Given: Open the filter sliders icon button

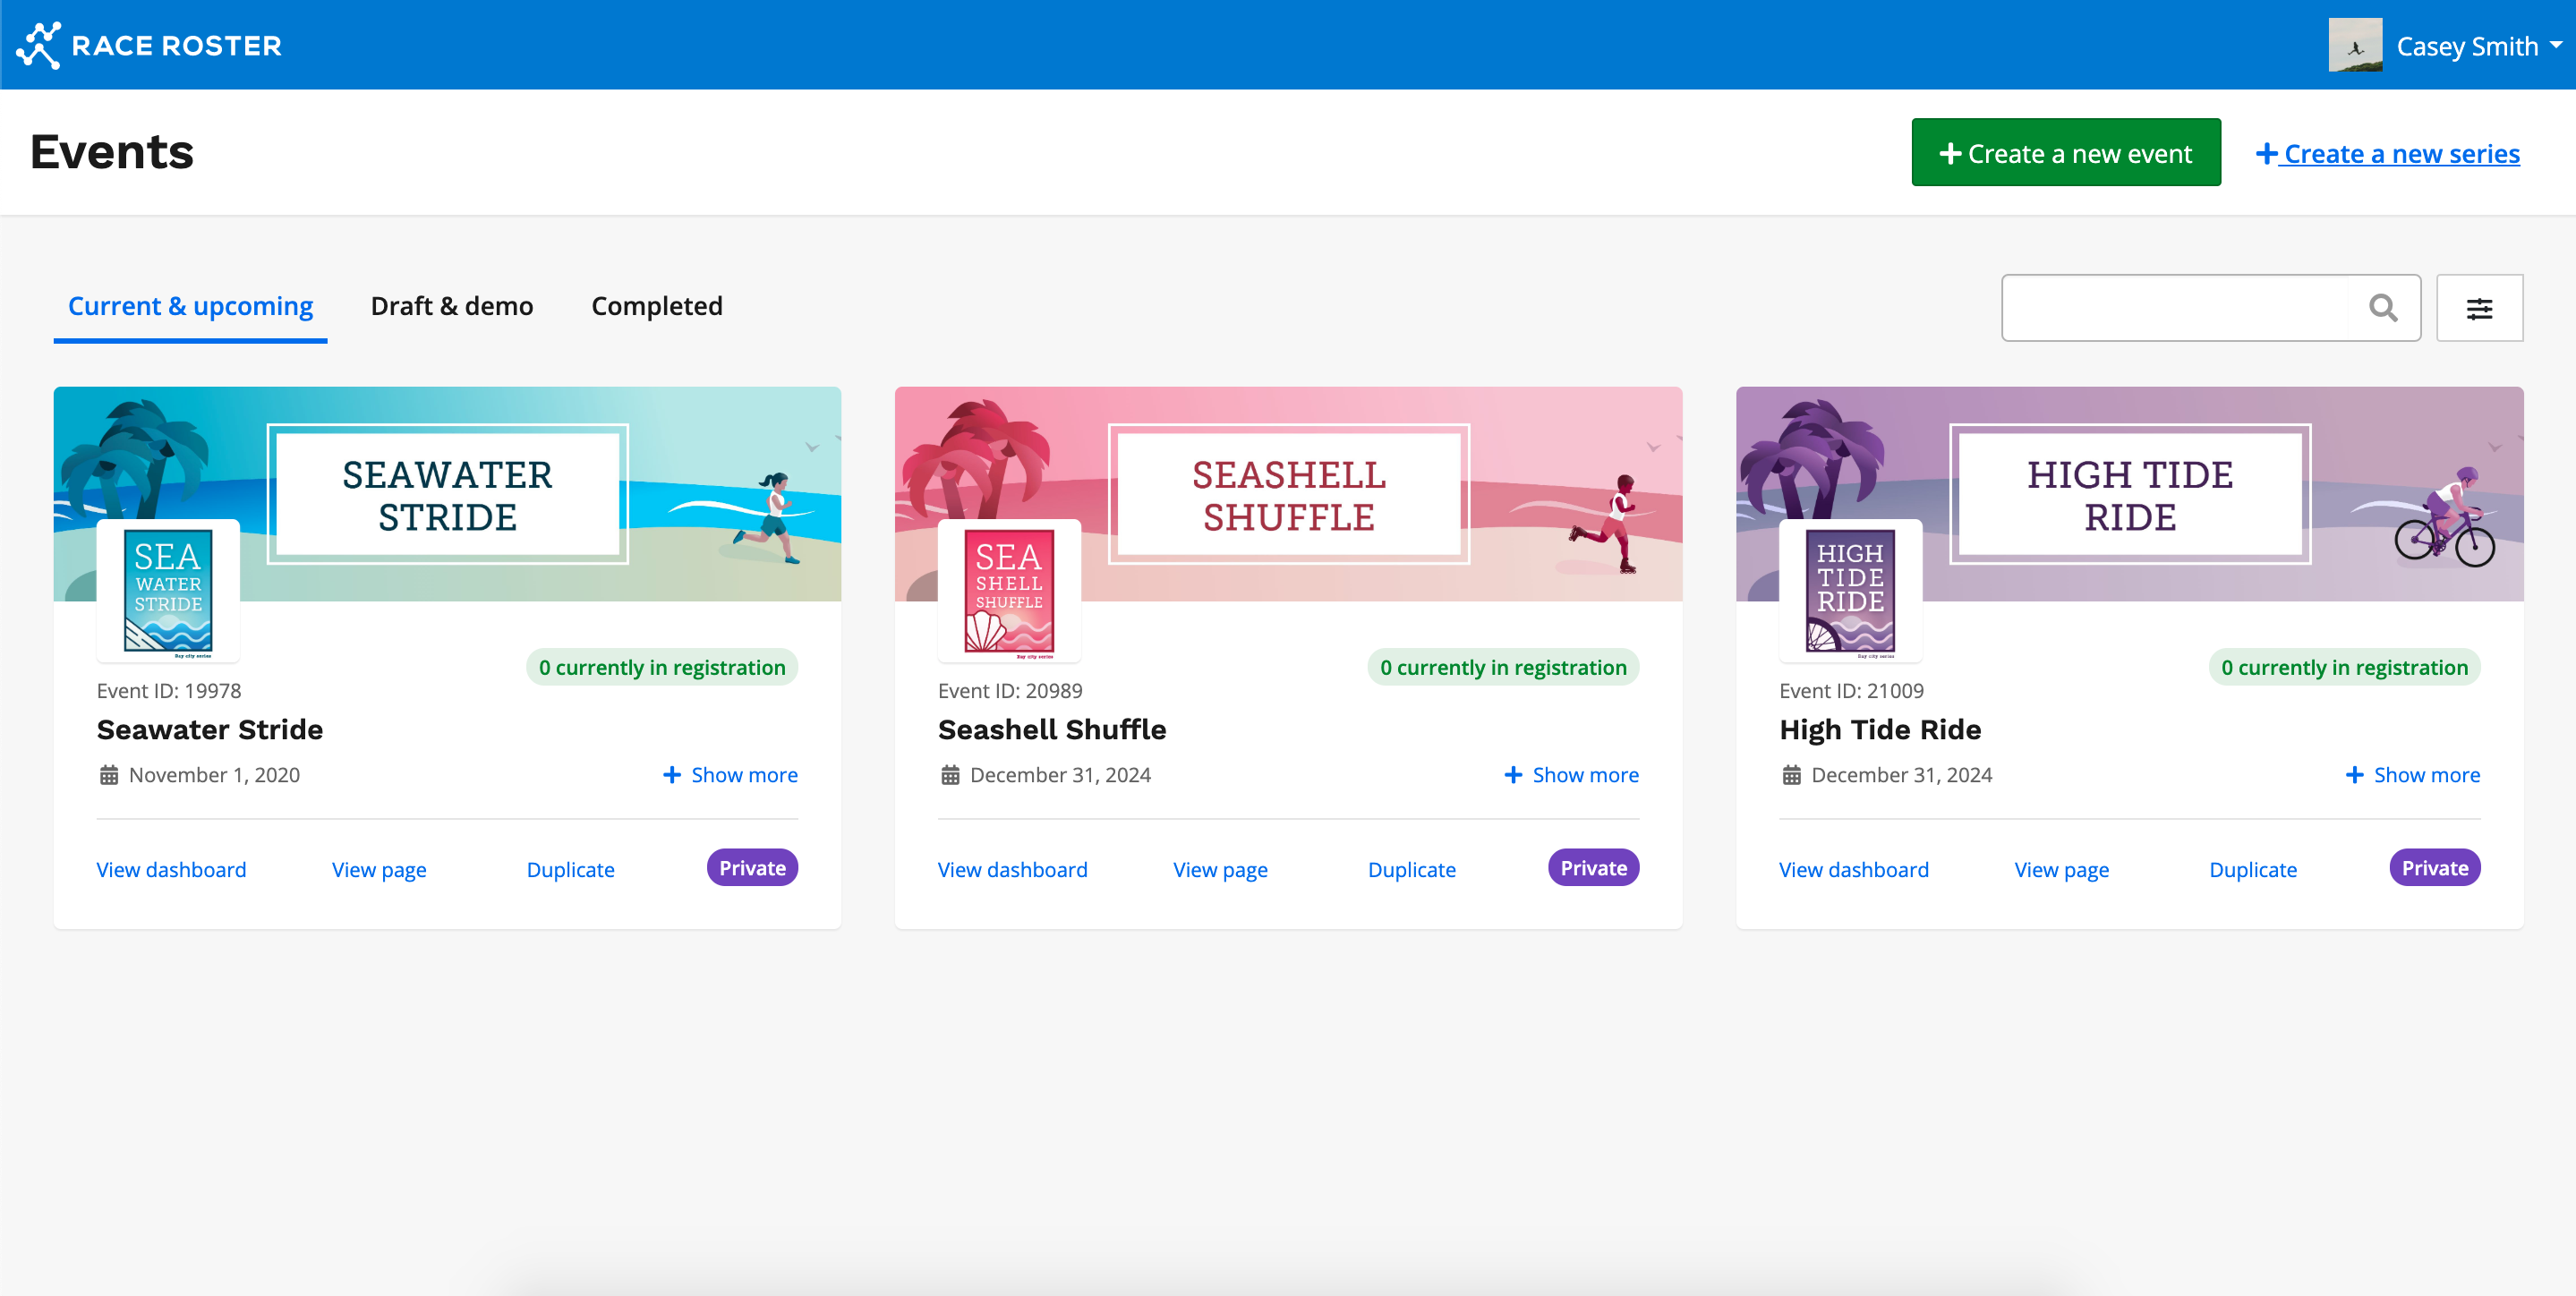Looking at the screenshot, I should pos(2479,308).
